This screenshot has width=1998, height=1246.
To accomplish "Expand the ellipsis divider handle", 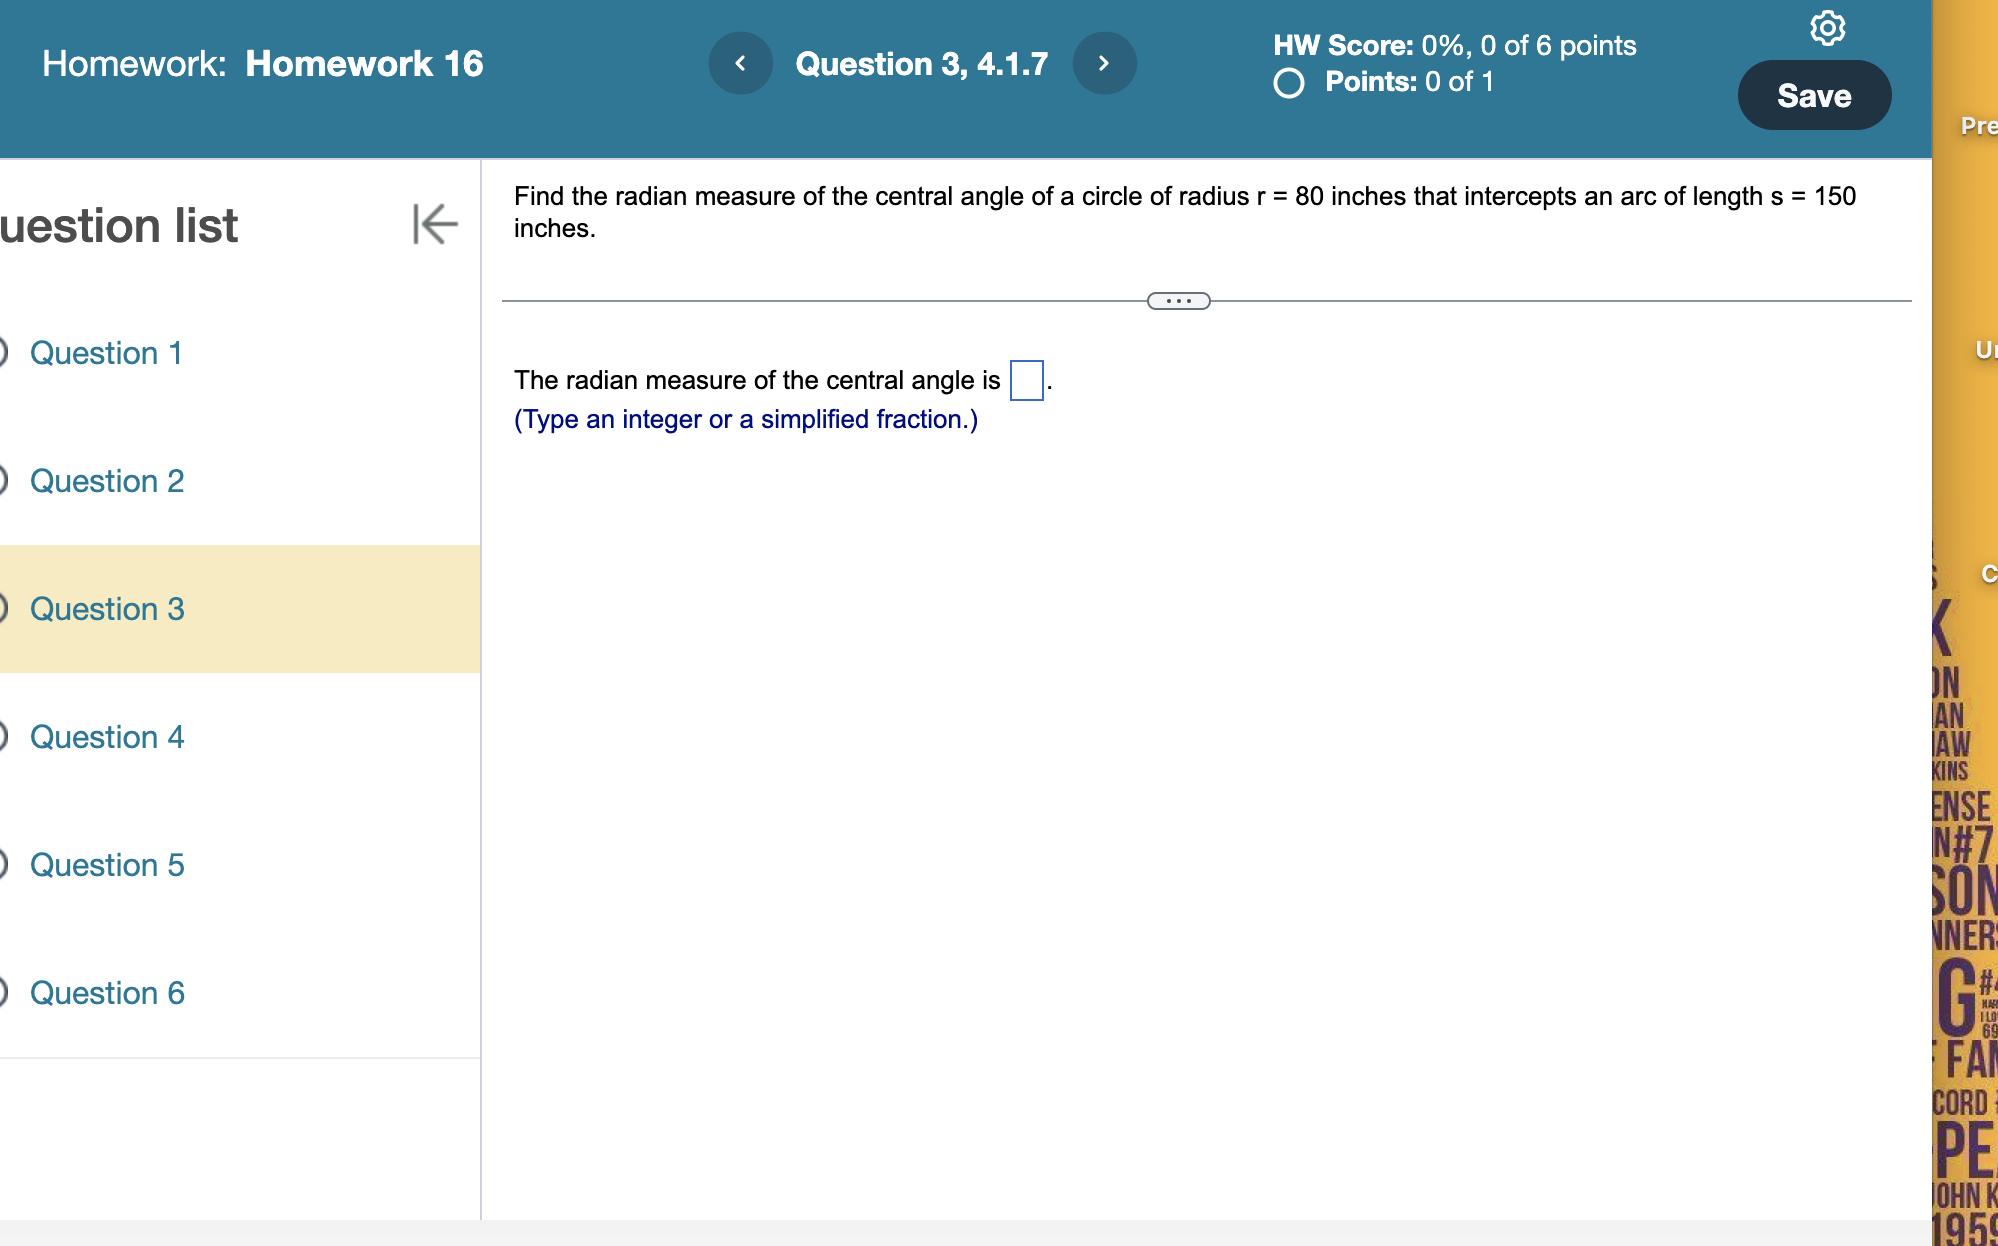I will [1178, 301].
